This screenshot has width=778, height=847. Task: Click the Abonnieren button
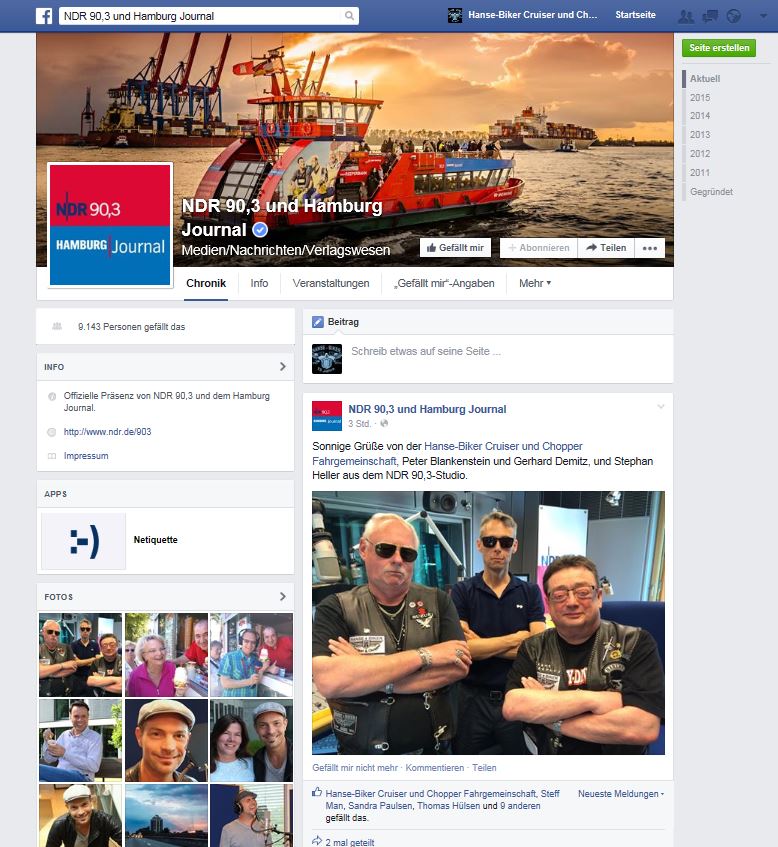tap(539, 248)
